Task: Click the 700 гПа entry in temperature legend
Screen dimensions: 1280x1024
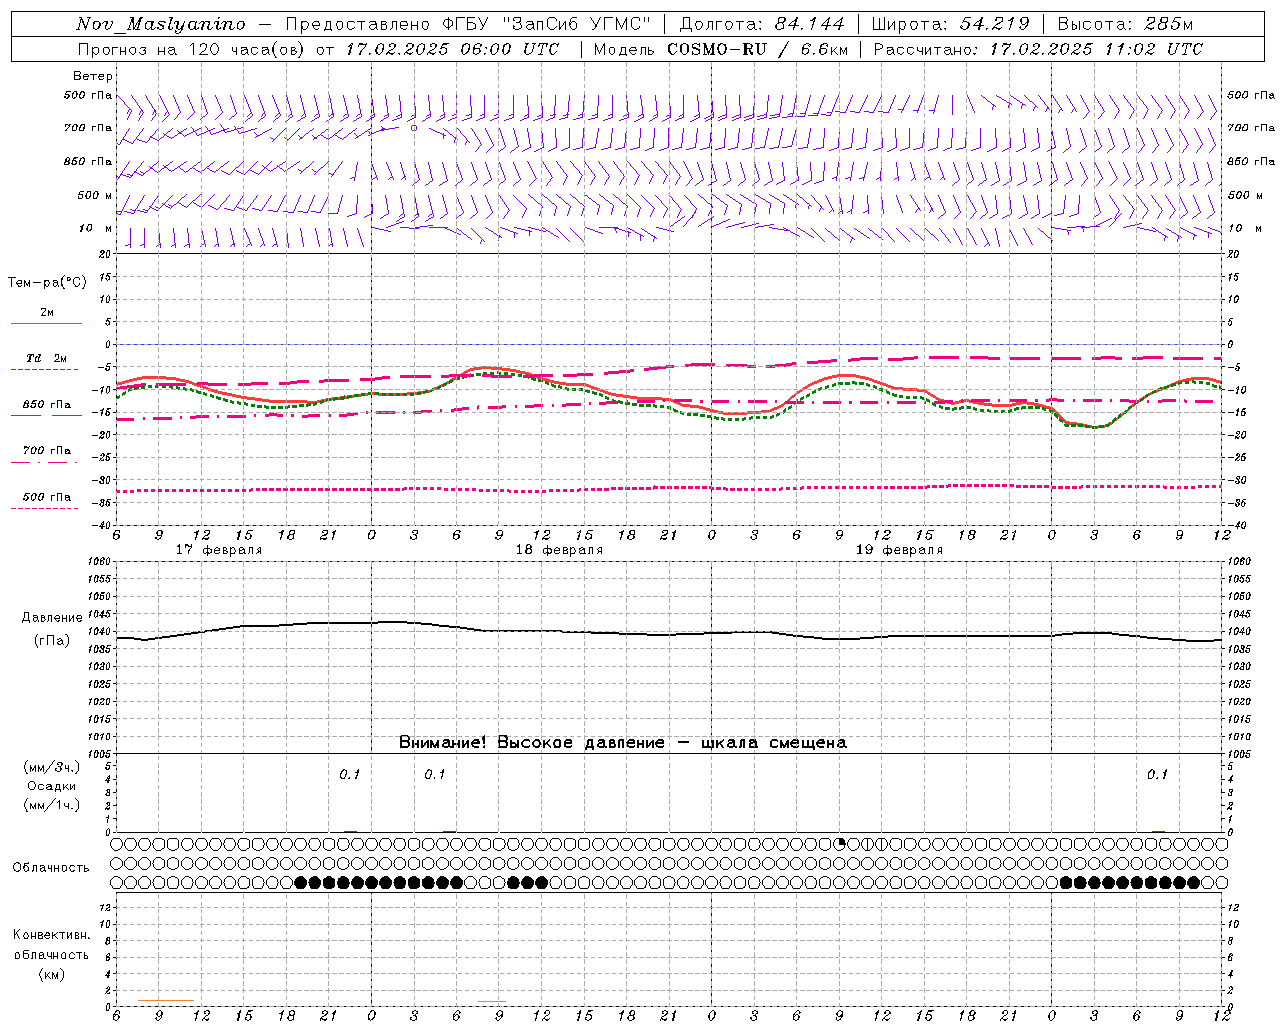Action: [x=46, y=451]
